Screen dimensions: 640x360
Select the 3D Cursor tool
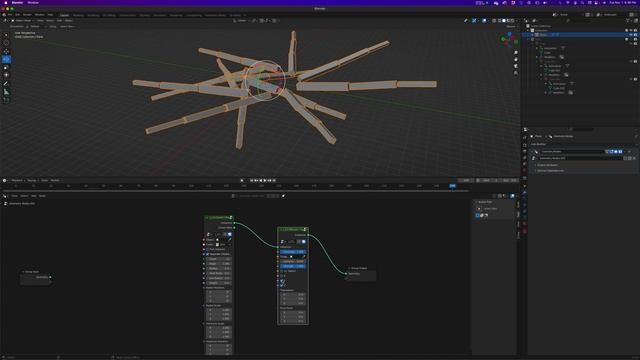tap(6, 43)
